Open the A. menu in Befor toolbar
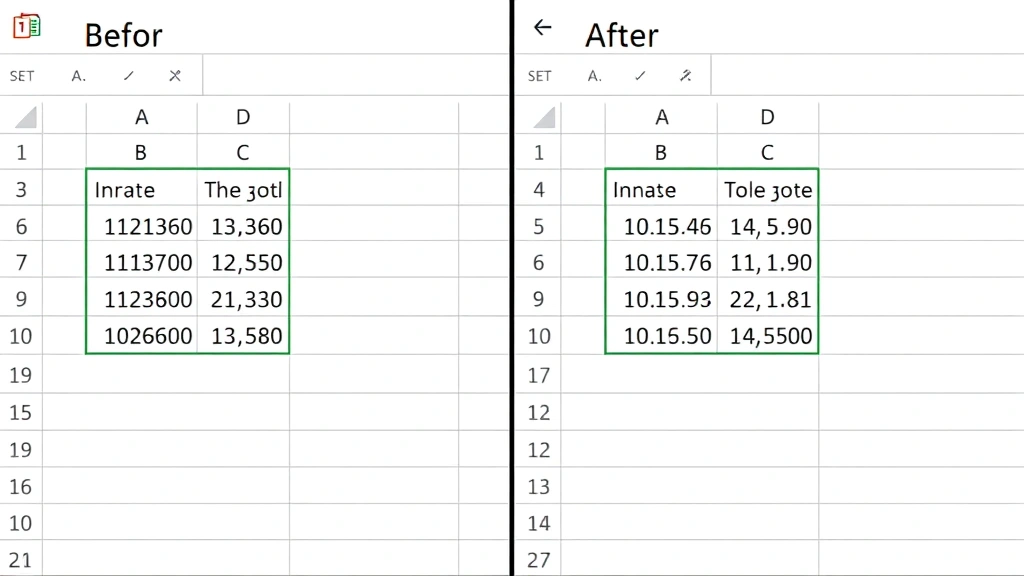 79,76
